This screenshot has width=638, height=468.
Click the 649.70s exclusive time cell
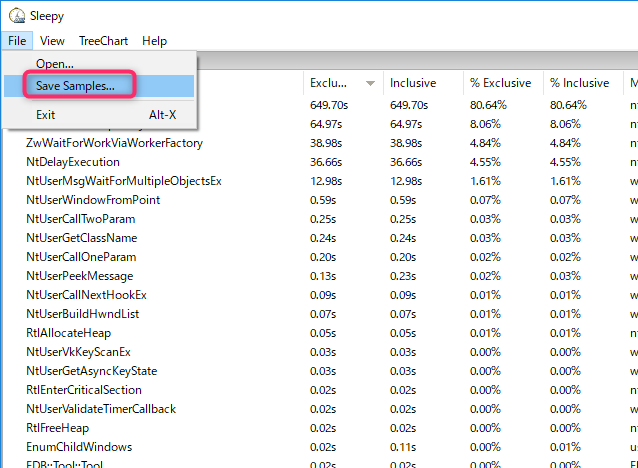click(x=329, y=105)
